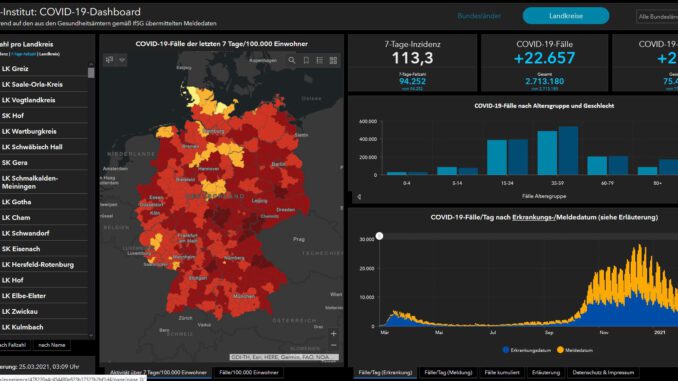Click the 7-Tage-Inzidenz value 113,3
The image size is (678, 381).
(413, 58)
